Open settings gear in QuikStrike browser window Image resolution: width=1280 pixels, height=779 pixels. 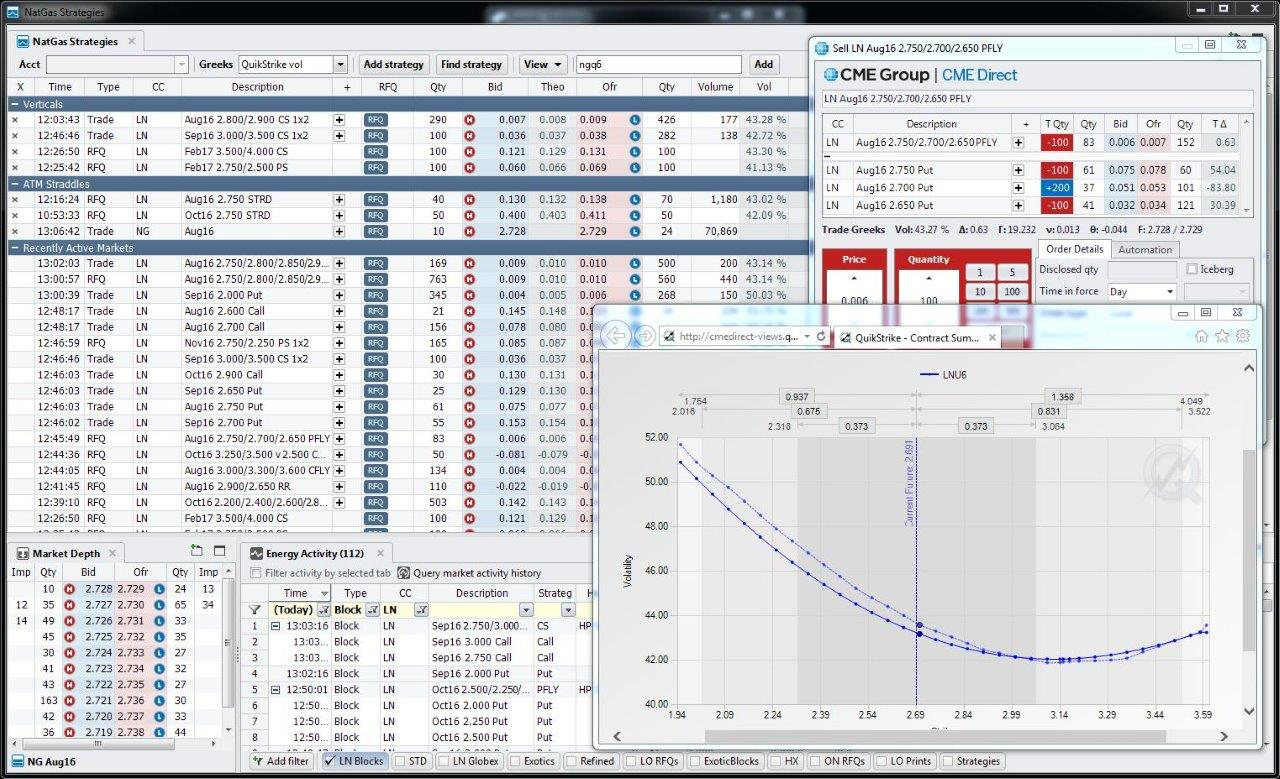coord(1243,336)
